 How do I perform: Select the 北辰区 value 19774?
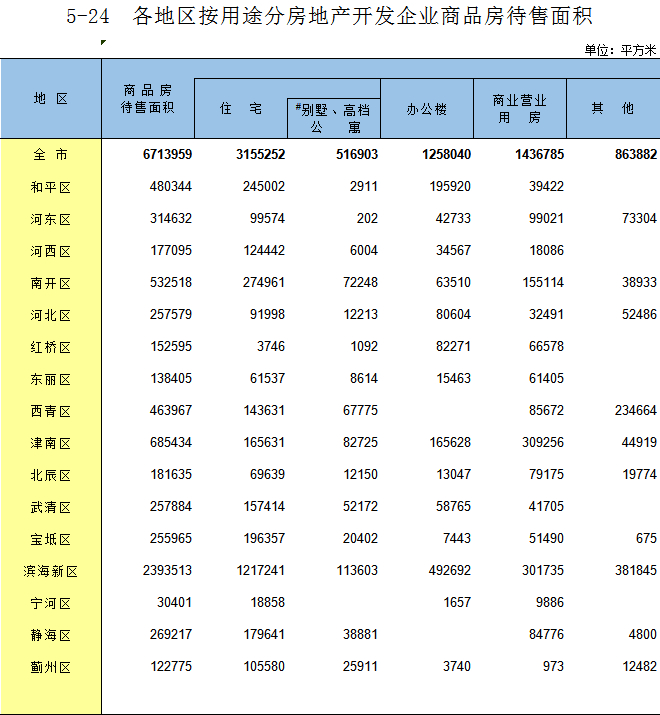tap(639, 474)
